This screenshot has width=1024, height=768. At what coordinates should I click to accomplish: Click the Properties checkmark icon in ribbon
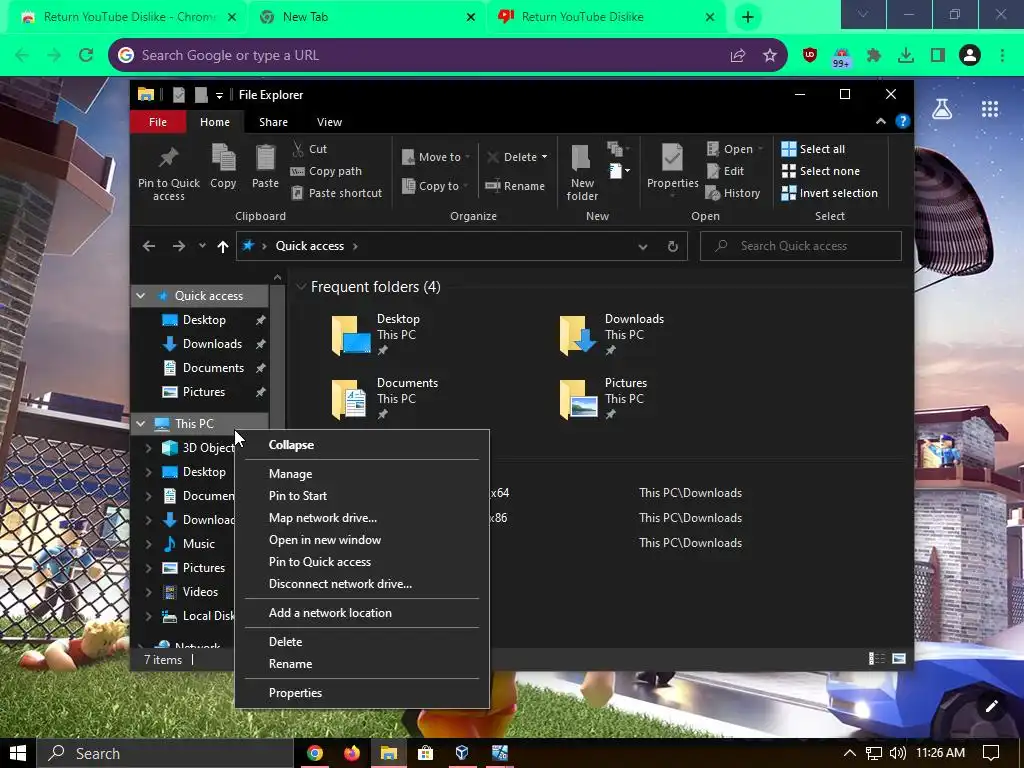tap(672, 158)
